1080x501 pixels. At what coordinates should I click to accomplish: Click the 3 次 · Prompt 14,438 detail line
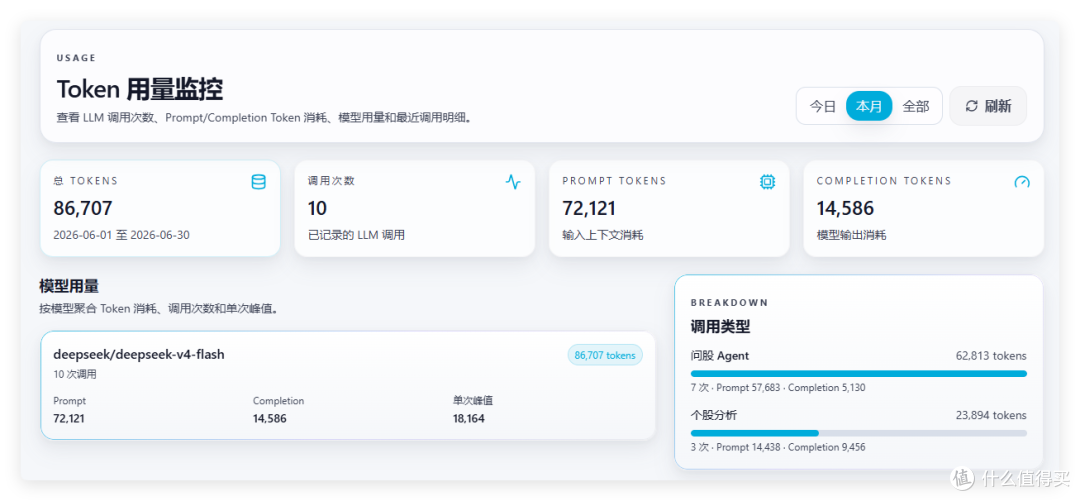click(778, 447)
